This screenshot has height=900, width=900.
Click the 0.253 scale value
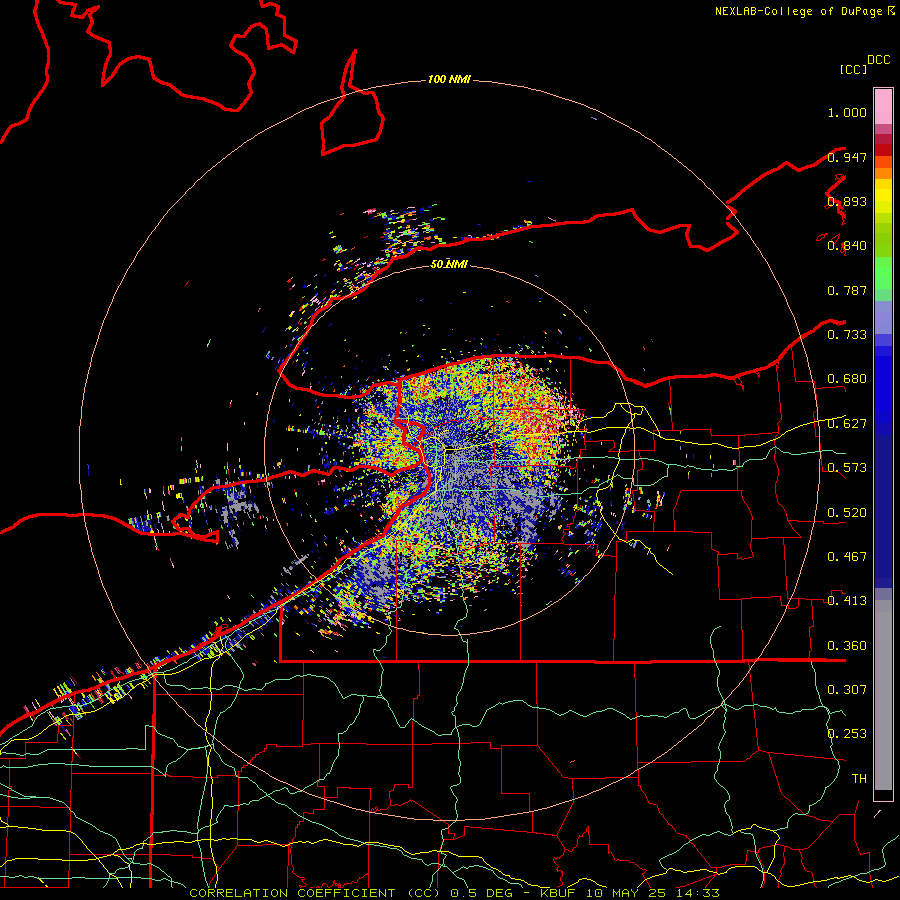847,734
